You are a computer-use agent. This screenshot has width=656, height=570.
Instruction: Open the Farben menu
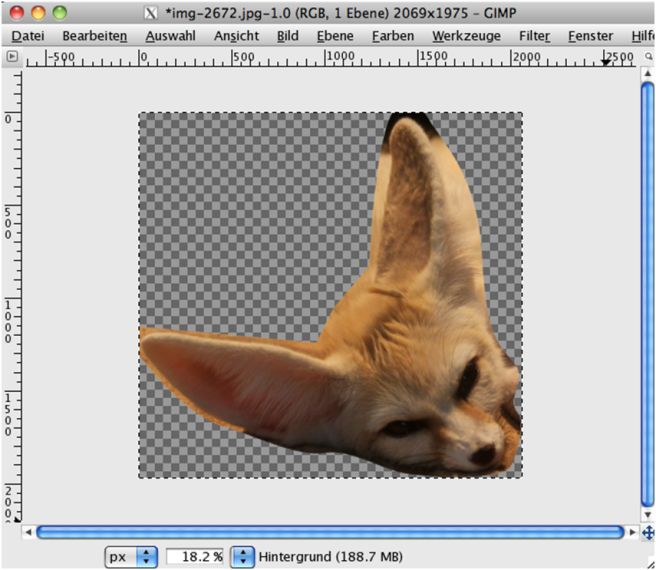(x=392, y=36)
